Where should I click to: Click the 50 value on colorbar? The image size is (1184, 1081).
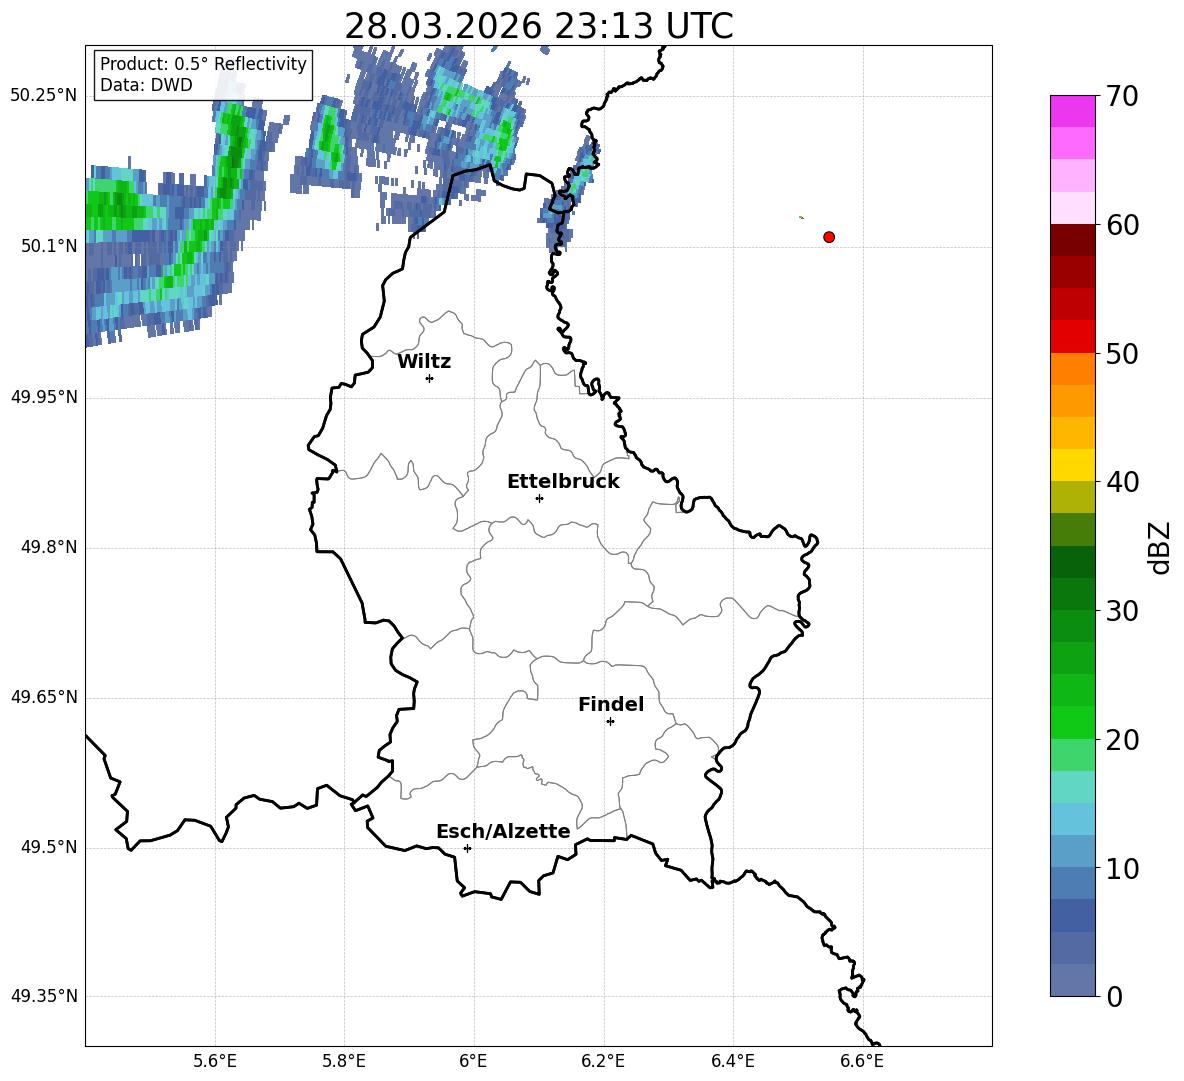click(1122, 353)
